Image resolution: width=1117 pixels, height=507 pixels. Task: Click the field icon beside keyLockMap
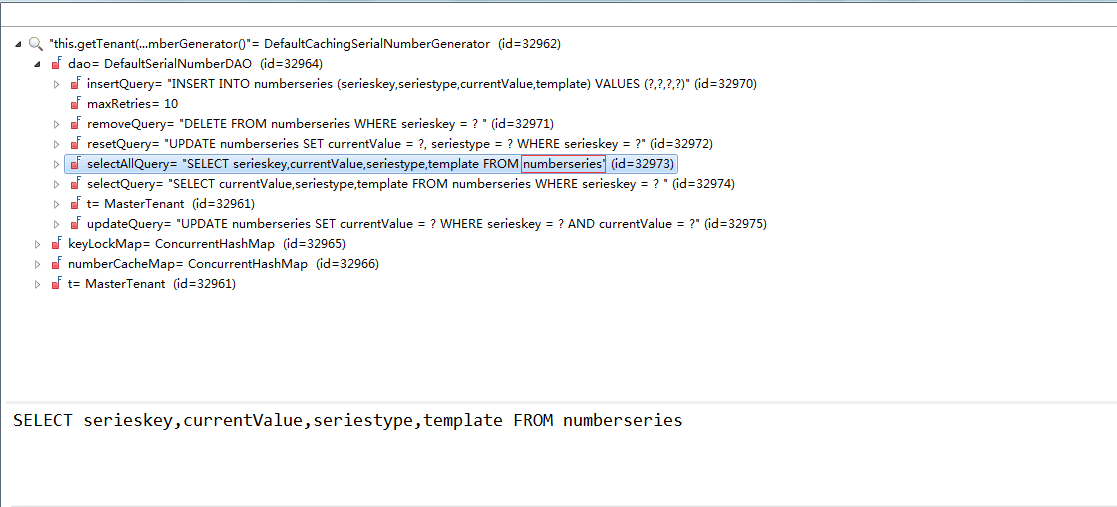(x=56, y=243)
